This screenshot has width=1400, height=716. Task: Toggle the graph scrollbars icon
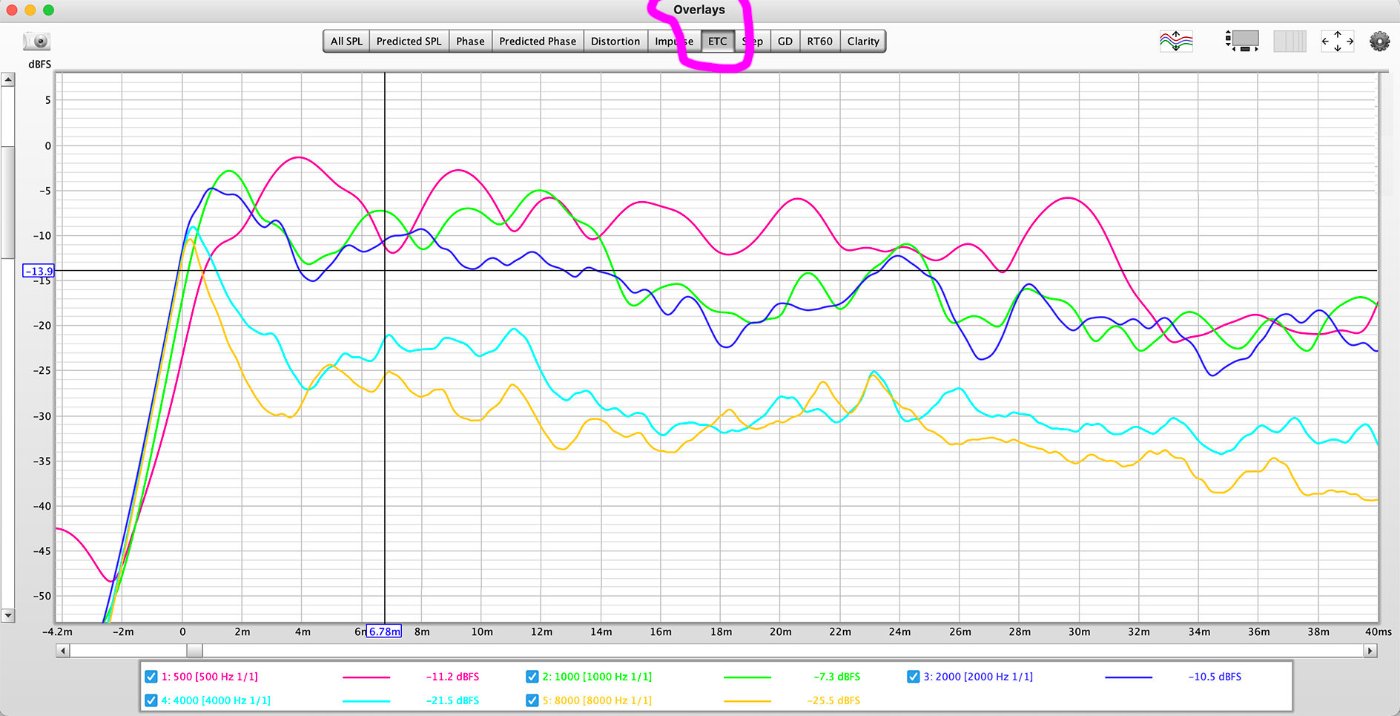(1243, 41)
